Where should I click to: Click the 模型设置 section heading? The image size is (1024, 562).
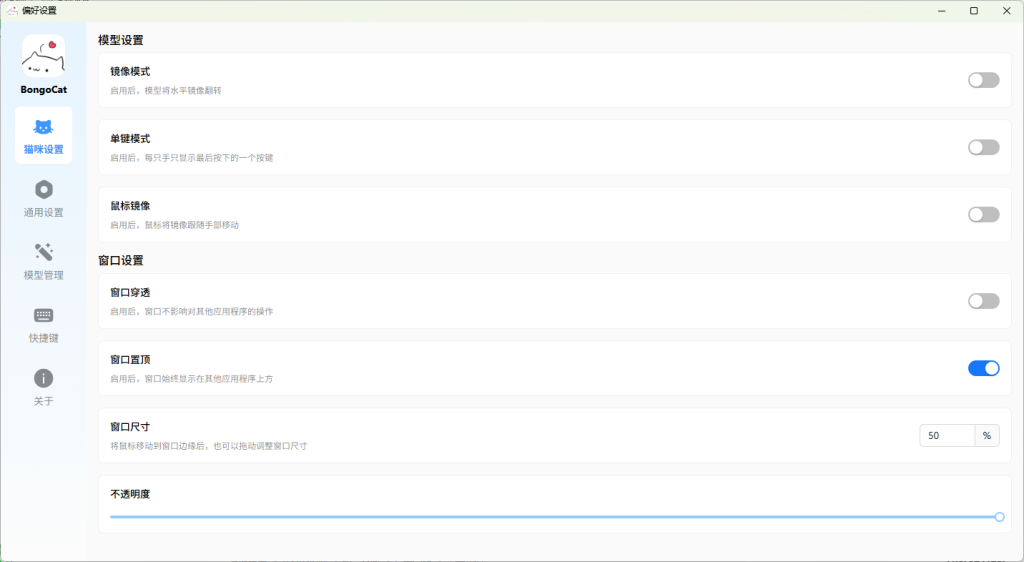point(121,41)
